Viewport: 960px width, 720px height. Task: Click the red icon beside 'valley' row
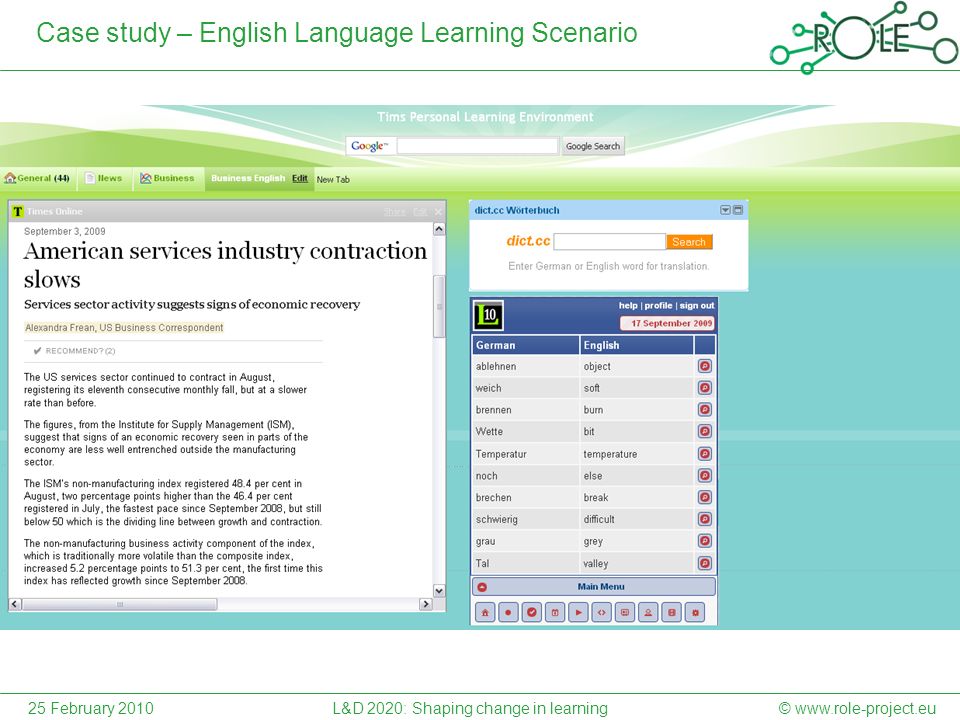pyautogui.click(x=705, y=563)
